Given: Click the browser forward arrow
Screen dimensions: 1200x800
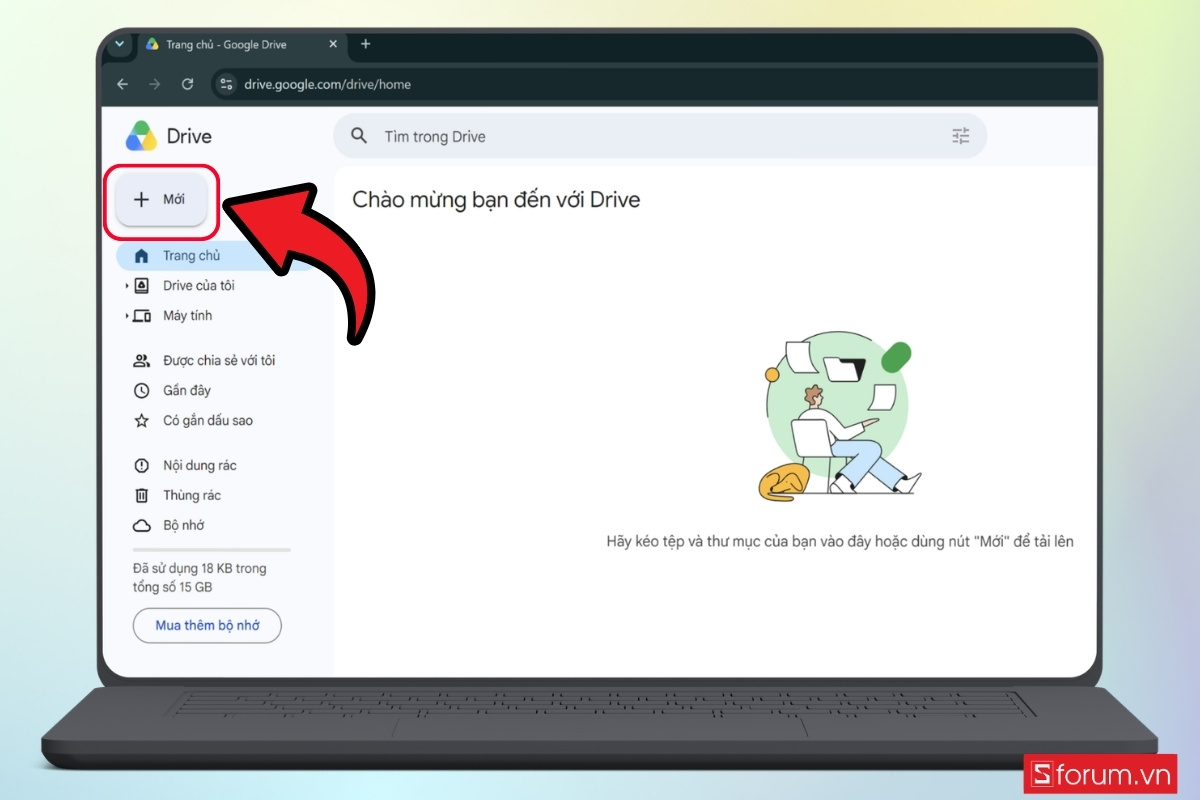Looking at the screenshot, I should [x=154, y=84].
